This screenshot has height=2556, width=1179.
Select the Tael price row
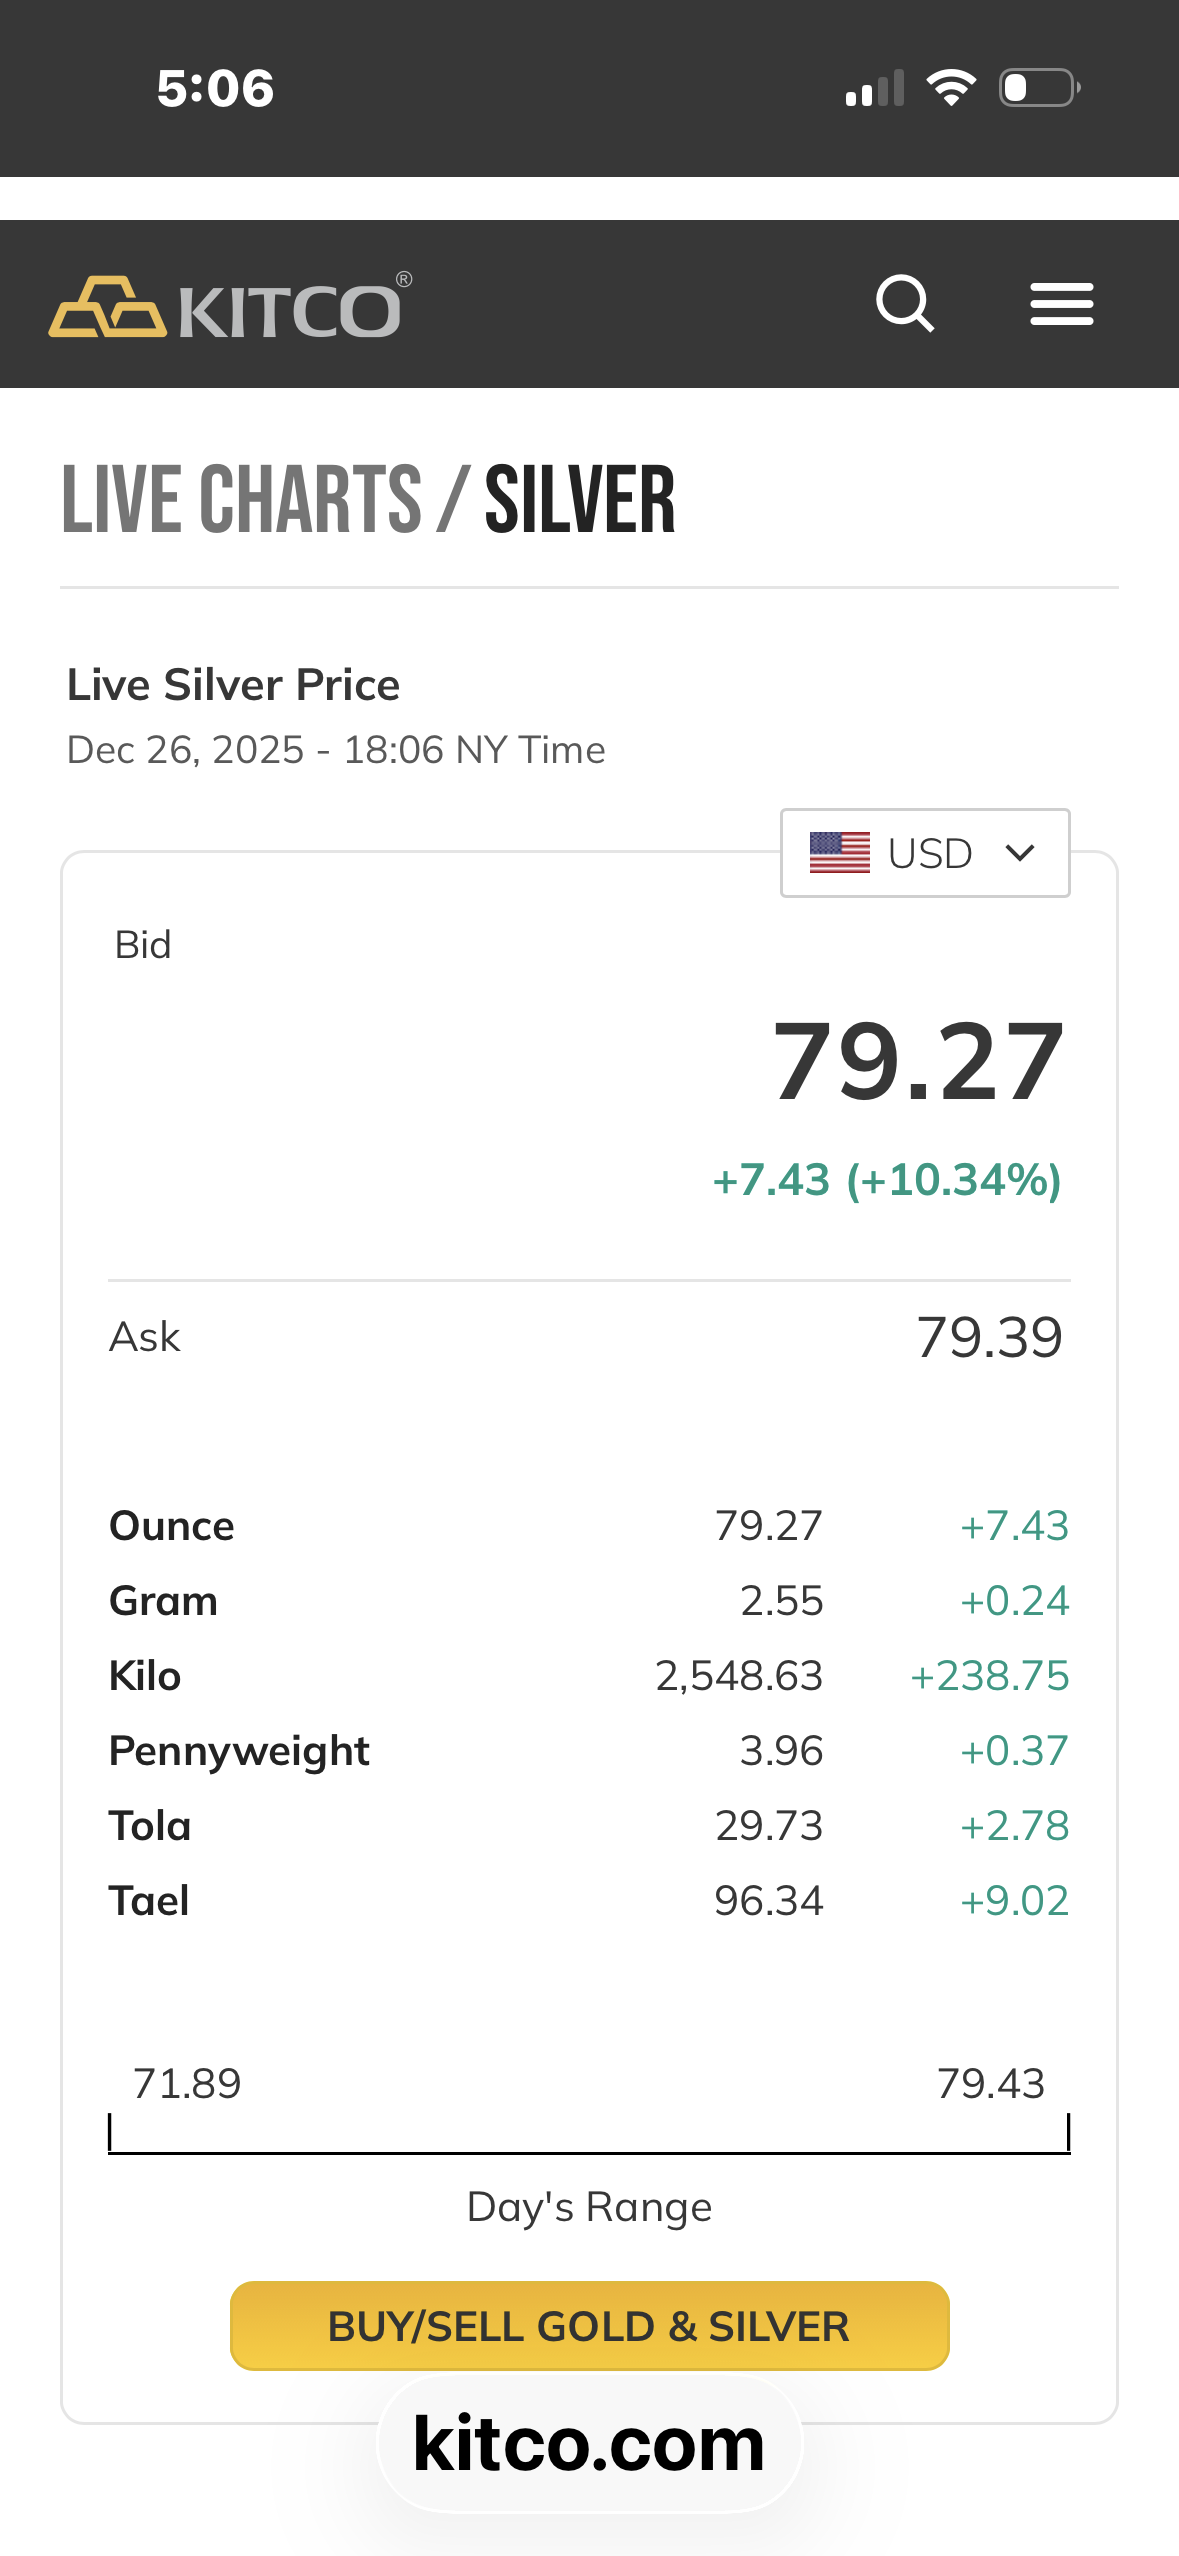tap(589, 1901)
